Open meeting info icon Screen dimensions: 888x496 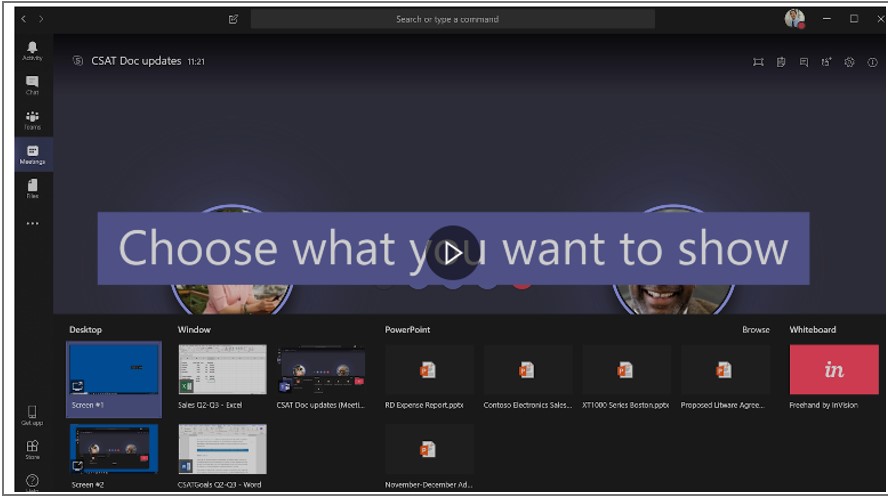point(872,62)
